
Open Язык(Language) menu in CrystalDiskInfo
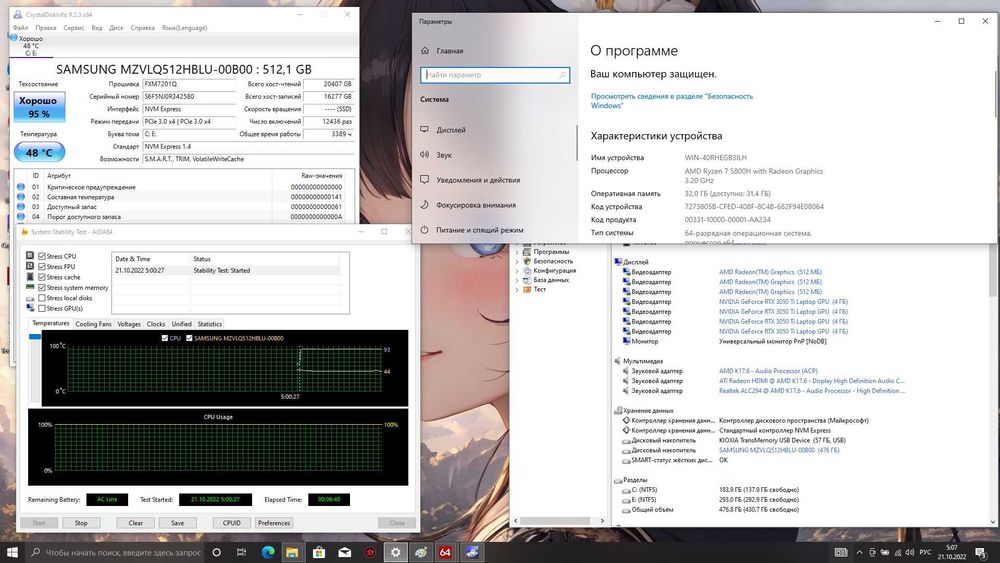tap(184, 28)
